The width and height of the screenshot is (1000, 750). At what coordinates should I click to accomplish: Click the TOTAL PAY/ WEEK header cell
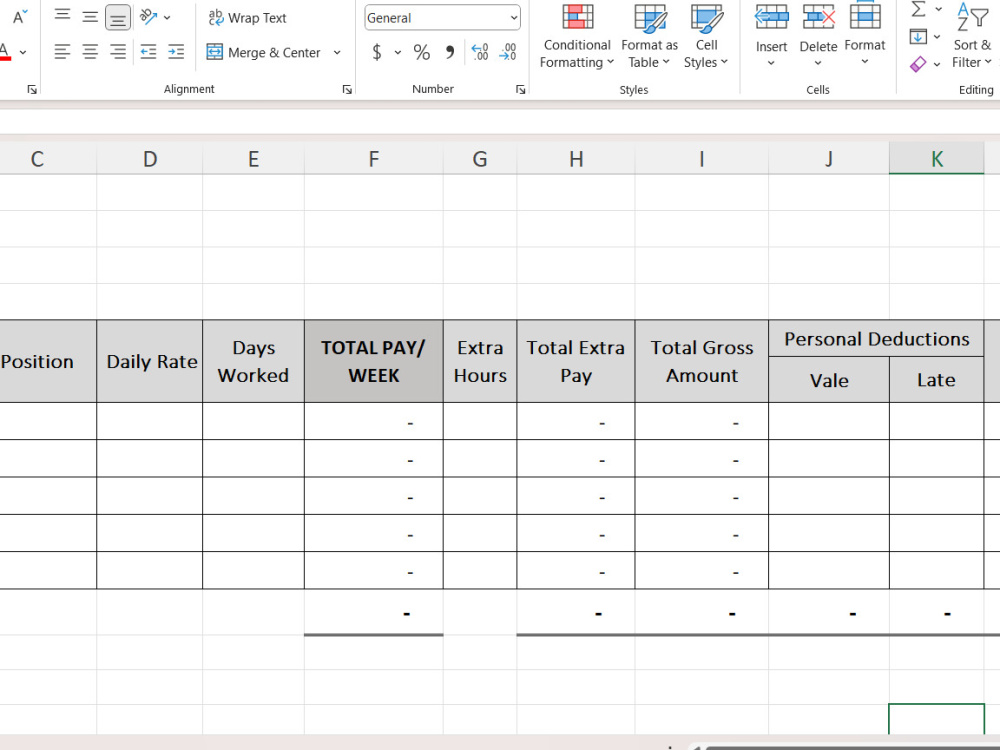click(x=374, y=362)
